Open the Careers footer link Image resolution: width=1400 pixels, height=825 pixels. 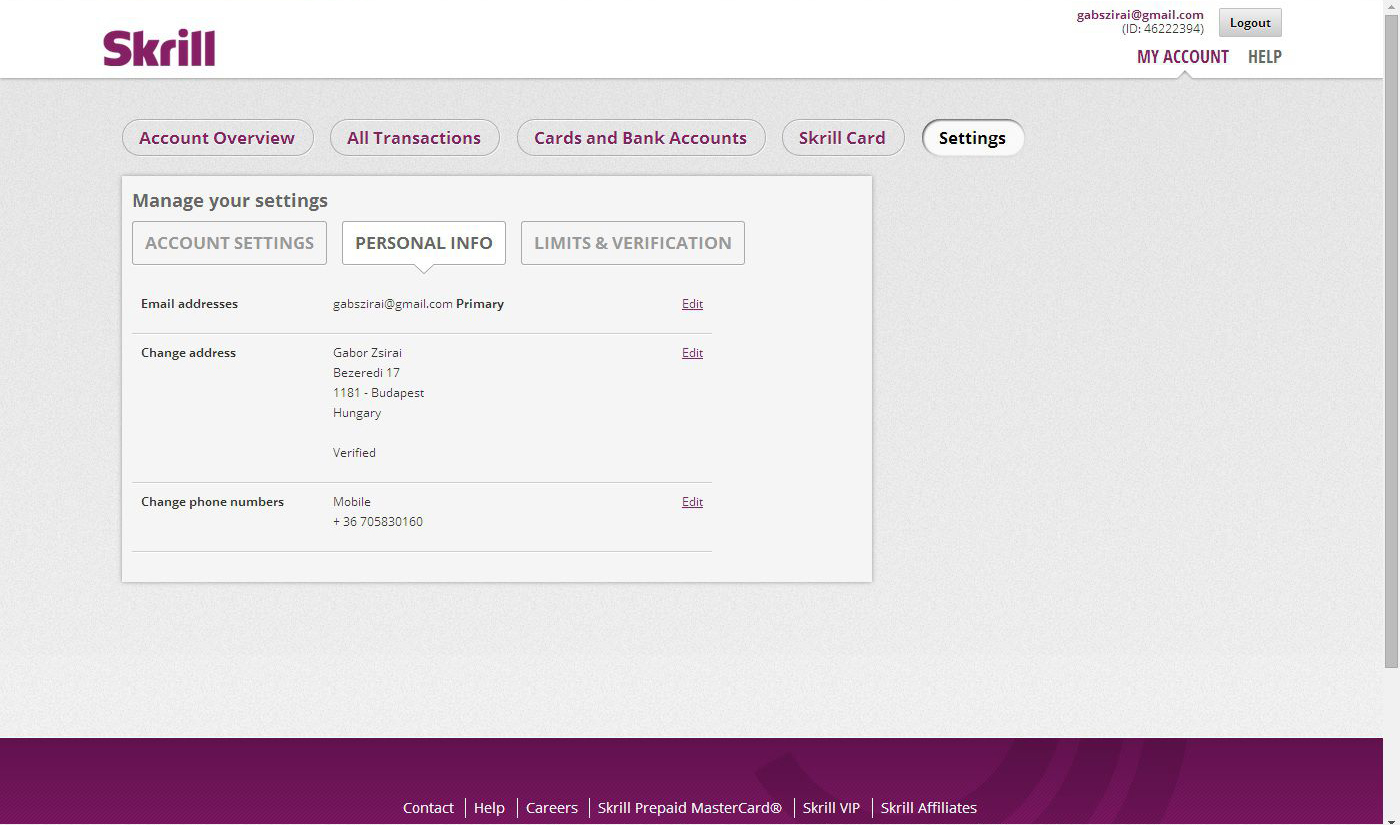click(552, 808)
